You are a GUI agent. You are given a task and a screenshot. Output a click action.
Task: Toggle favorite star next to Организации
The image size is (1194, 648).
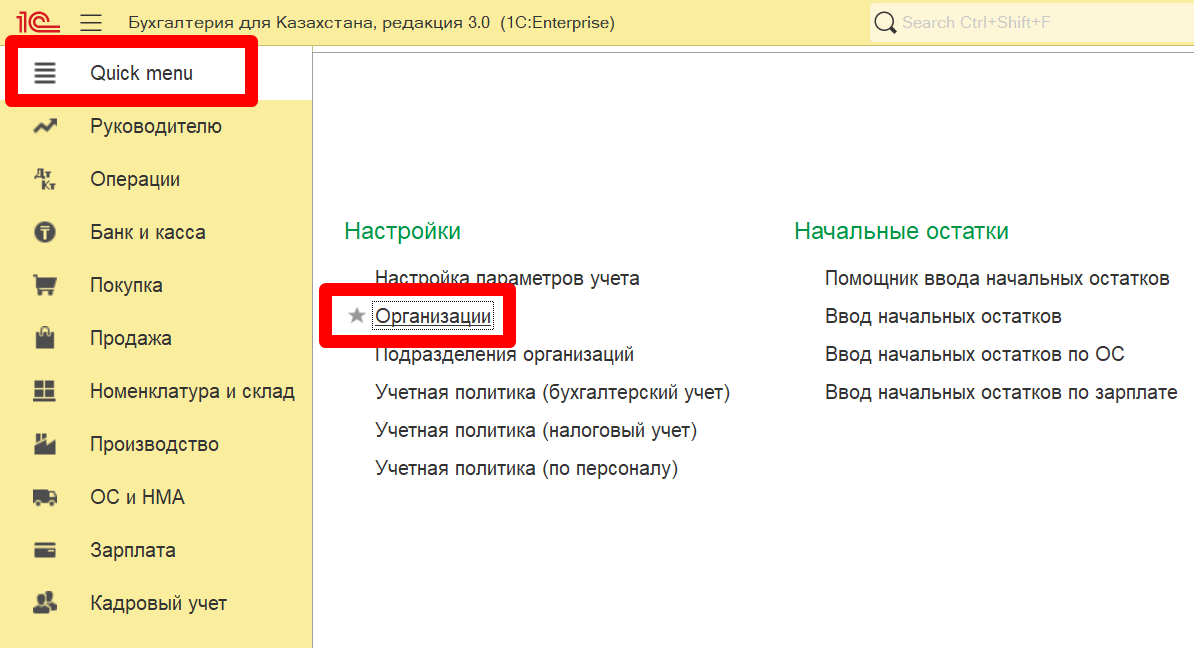(356, 315)
